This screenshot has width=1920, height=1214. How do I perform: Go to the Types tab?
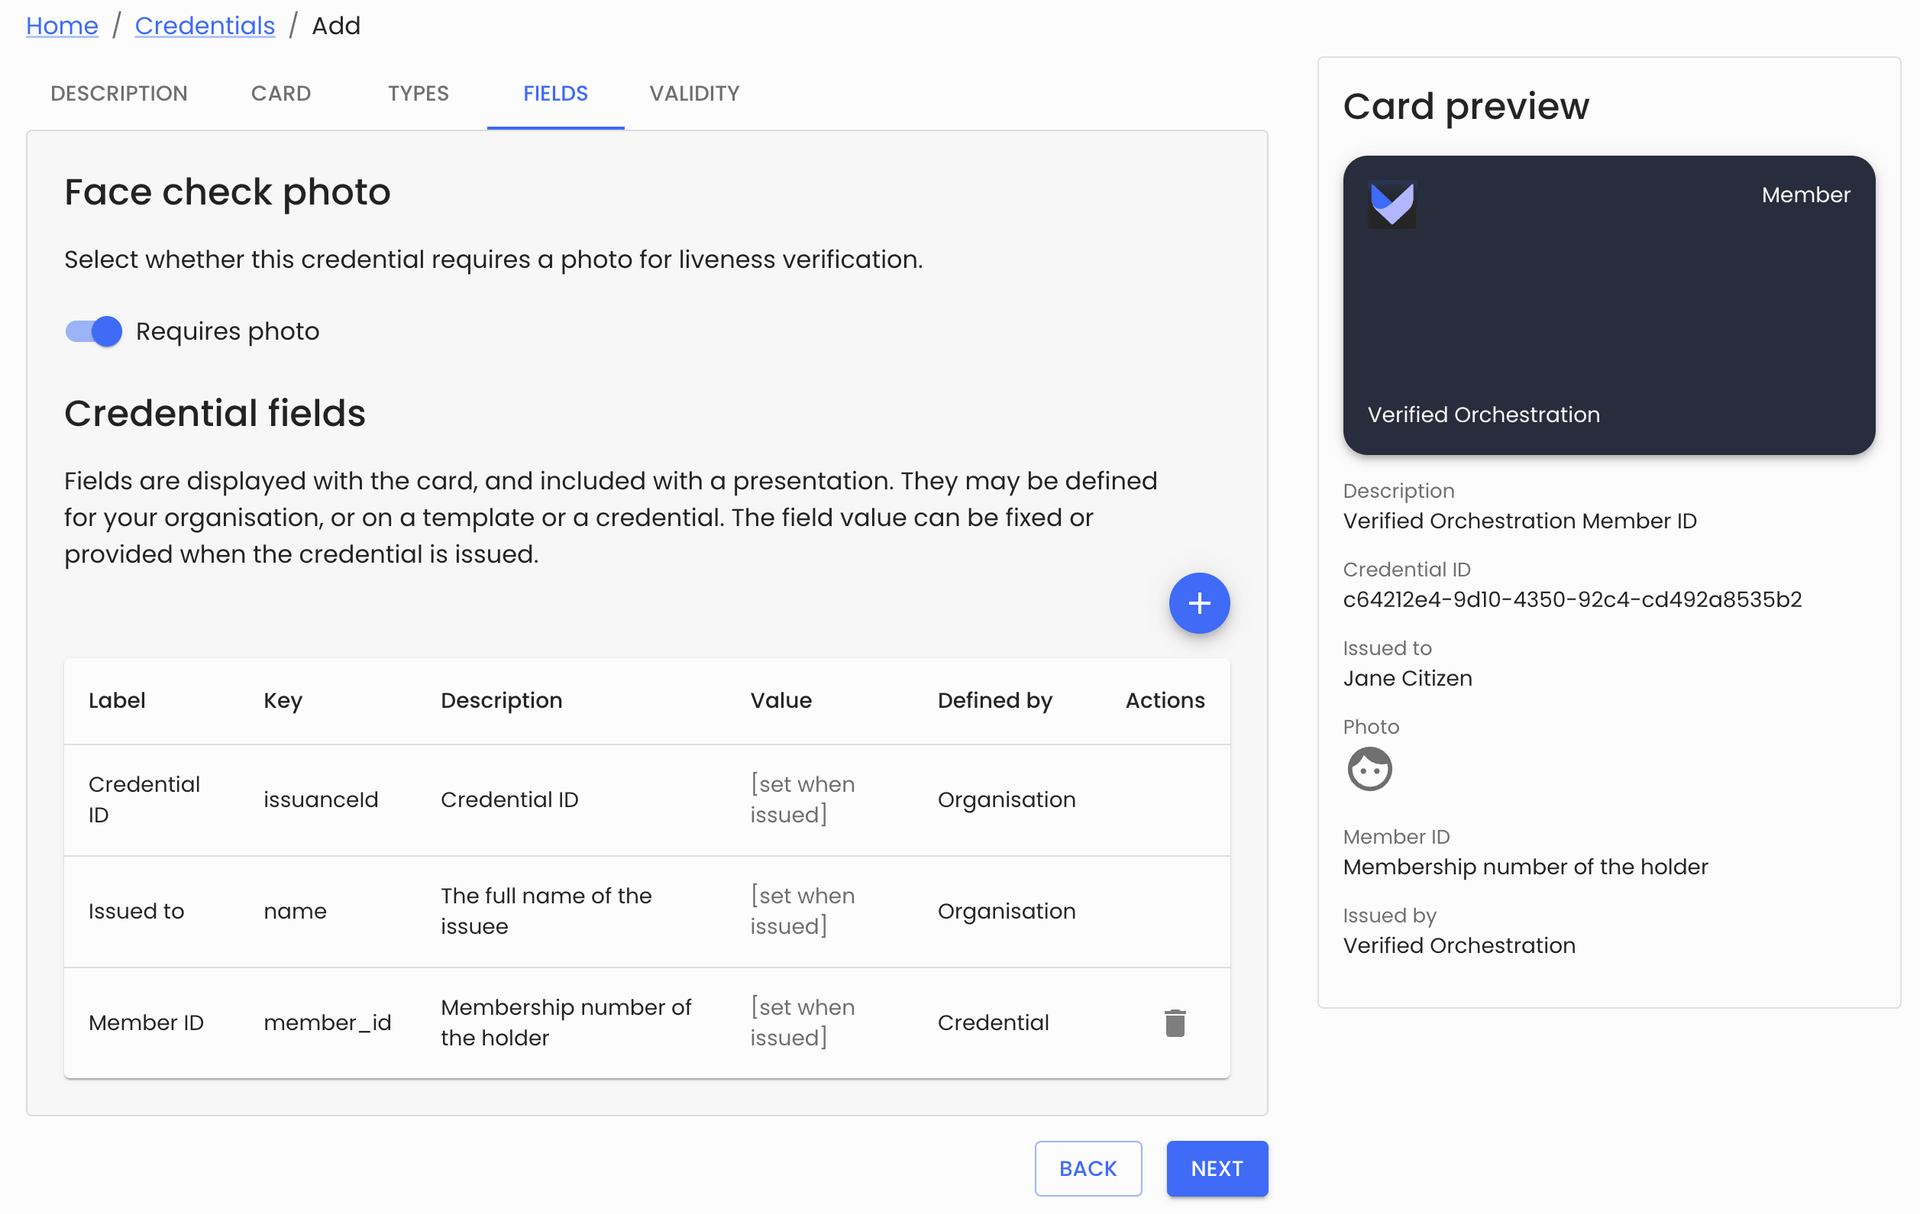(418, 93)
